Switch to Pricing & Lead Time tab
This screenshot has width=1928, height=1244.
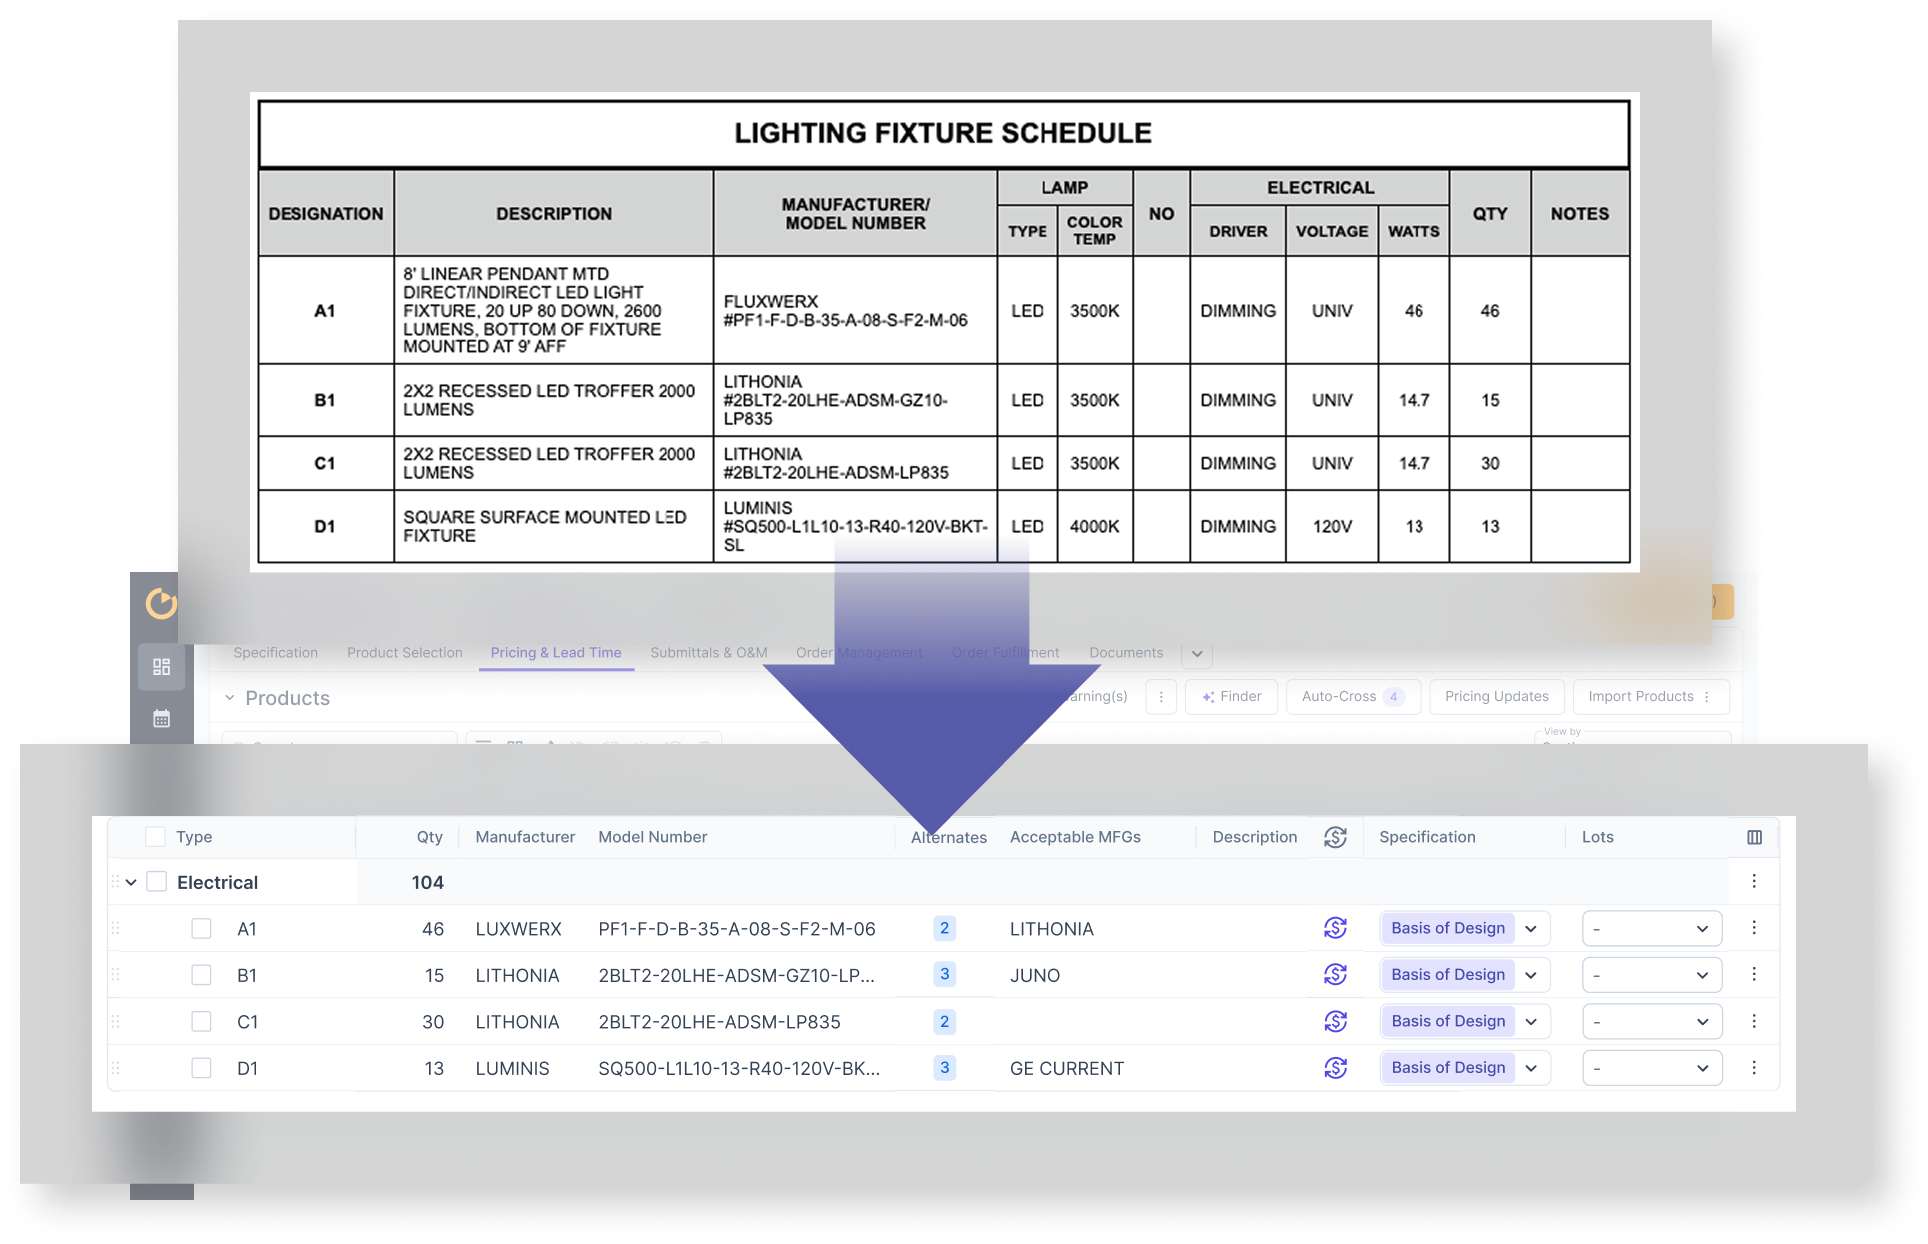click(556, 652)
